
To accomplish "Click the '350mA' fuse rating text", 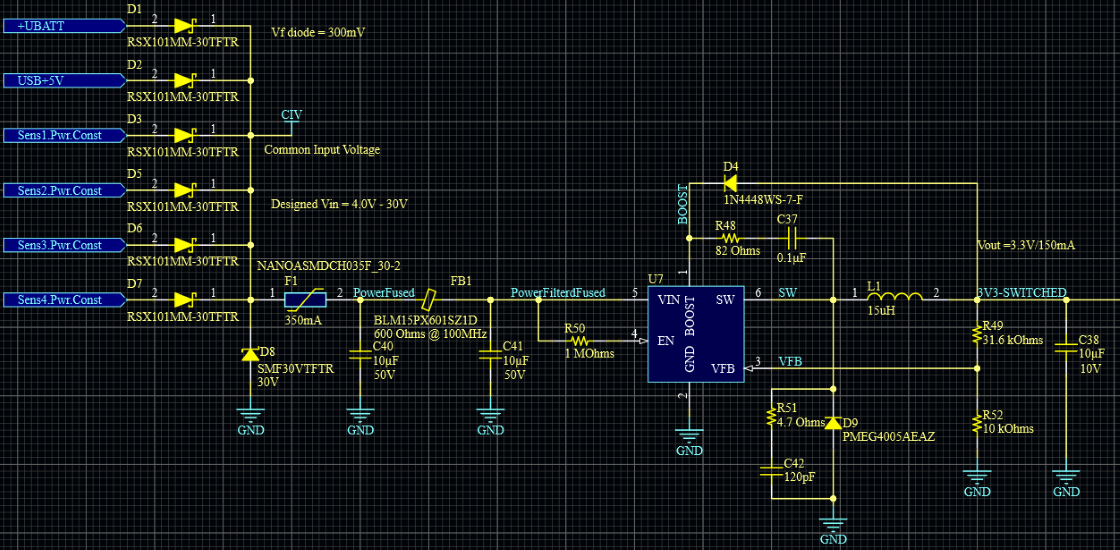I will 303,321.
